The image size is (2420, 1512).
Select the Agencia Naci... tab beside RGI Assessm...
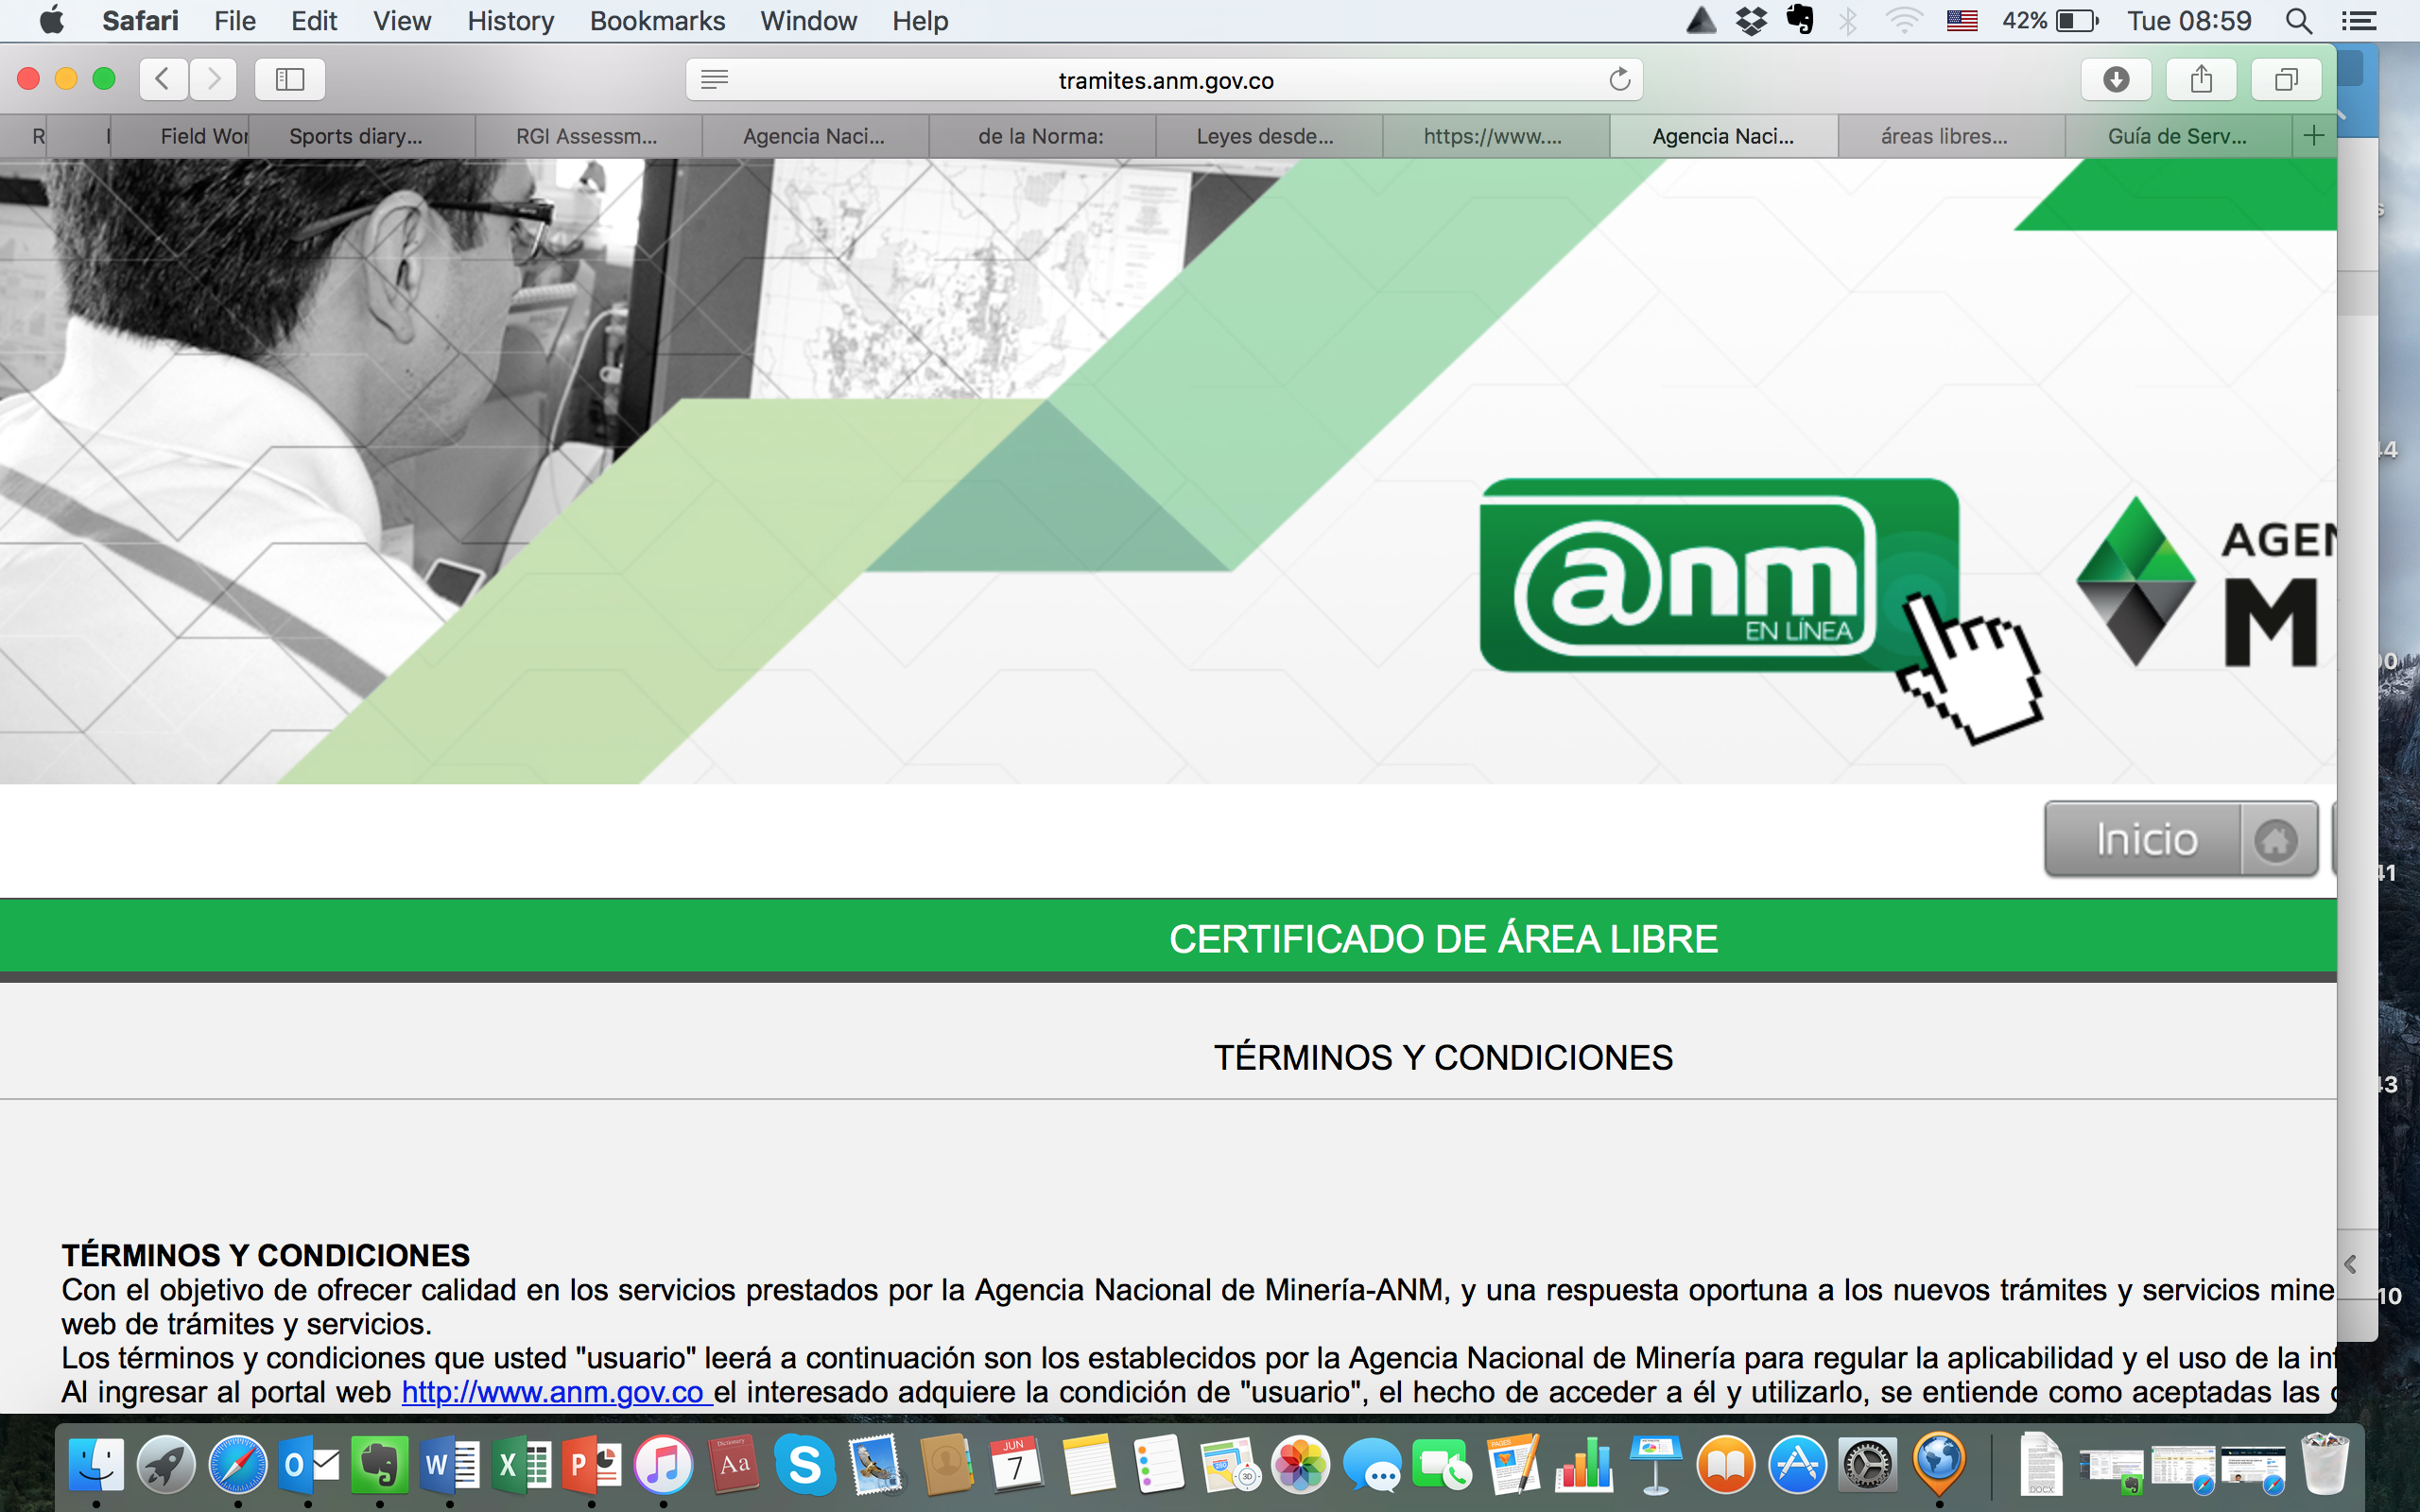pyautogui.click(x=816, y=136)
